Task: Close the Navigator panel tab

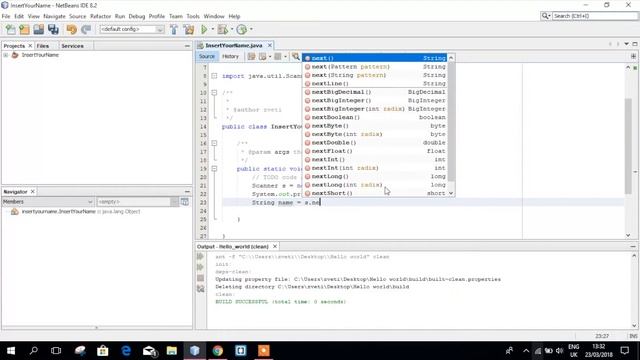Action: [33, 191]
